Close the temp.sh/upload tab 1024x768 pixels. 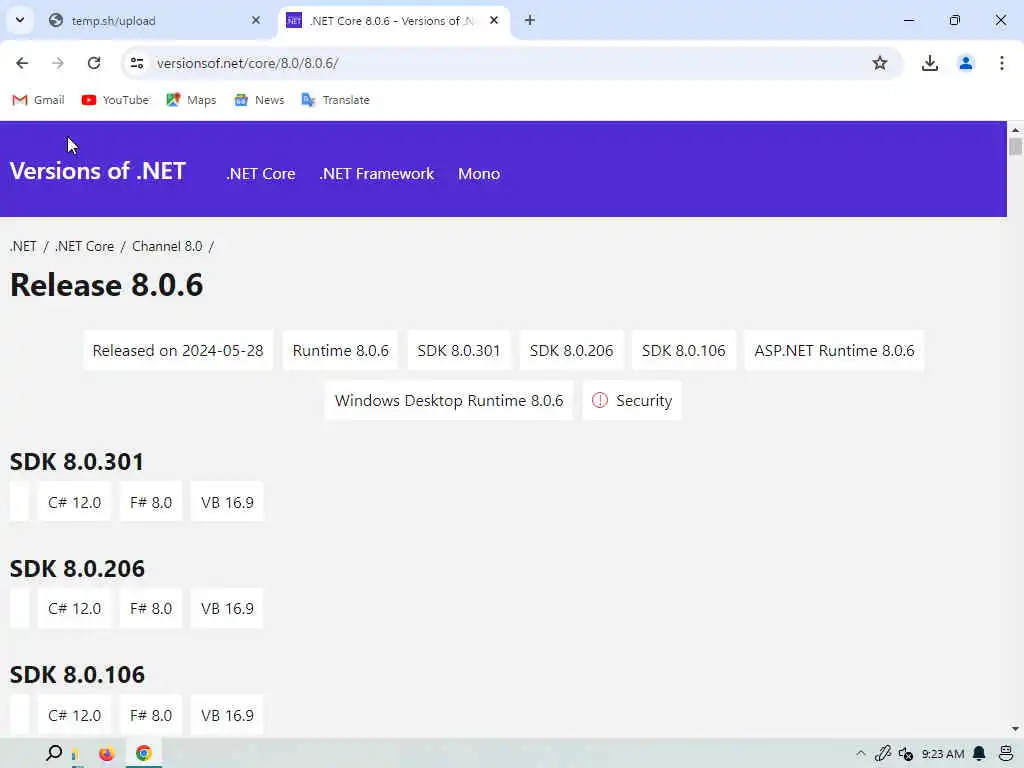256,20
